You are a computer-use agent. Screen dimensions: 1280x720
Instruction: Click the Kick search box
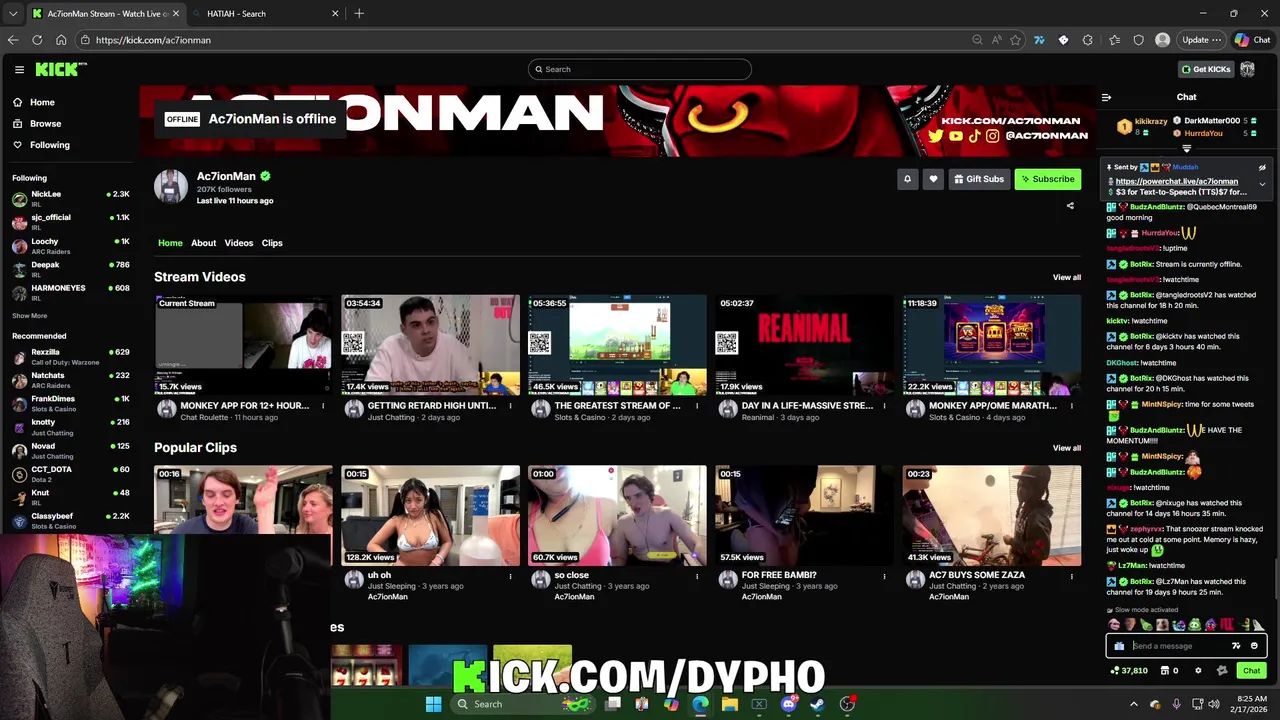640,69
